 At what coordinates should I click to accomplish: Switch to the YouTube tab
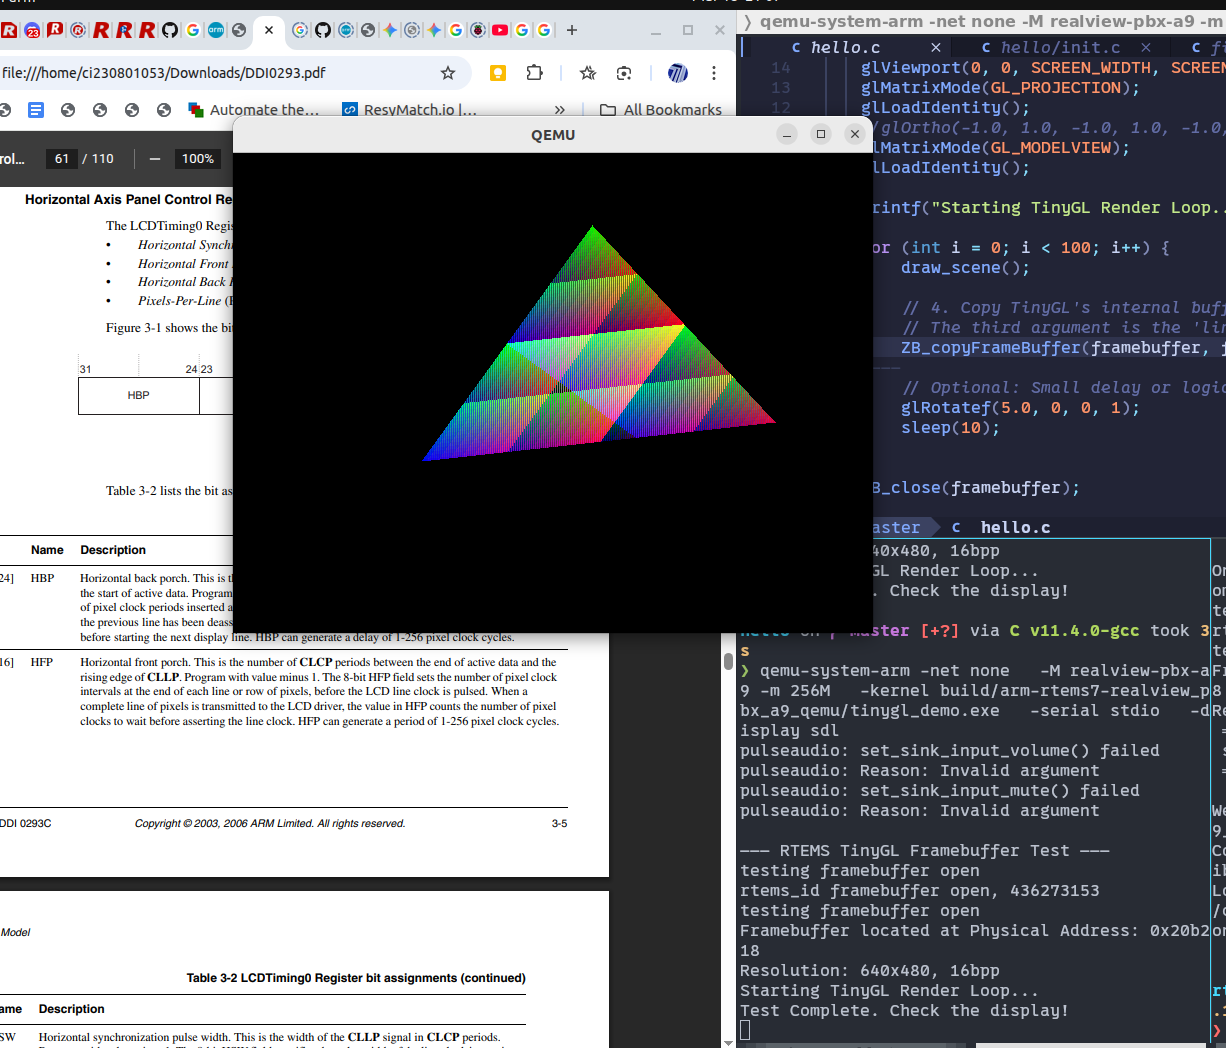pyautogui.click(x=500, y=30)
